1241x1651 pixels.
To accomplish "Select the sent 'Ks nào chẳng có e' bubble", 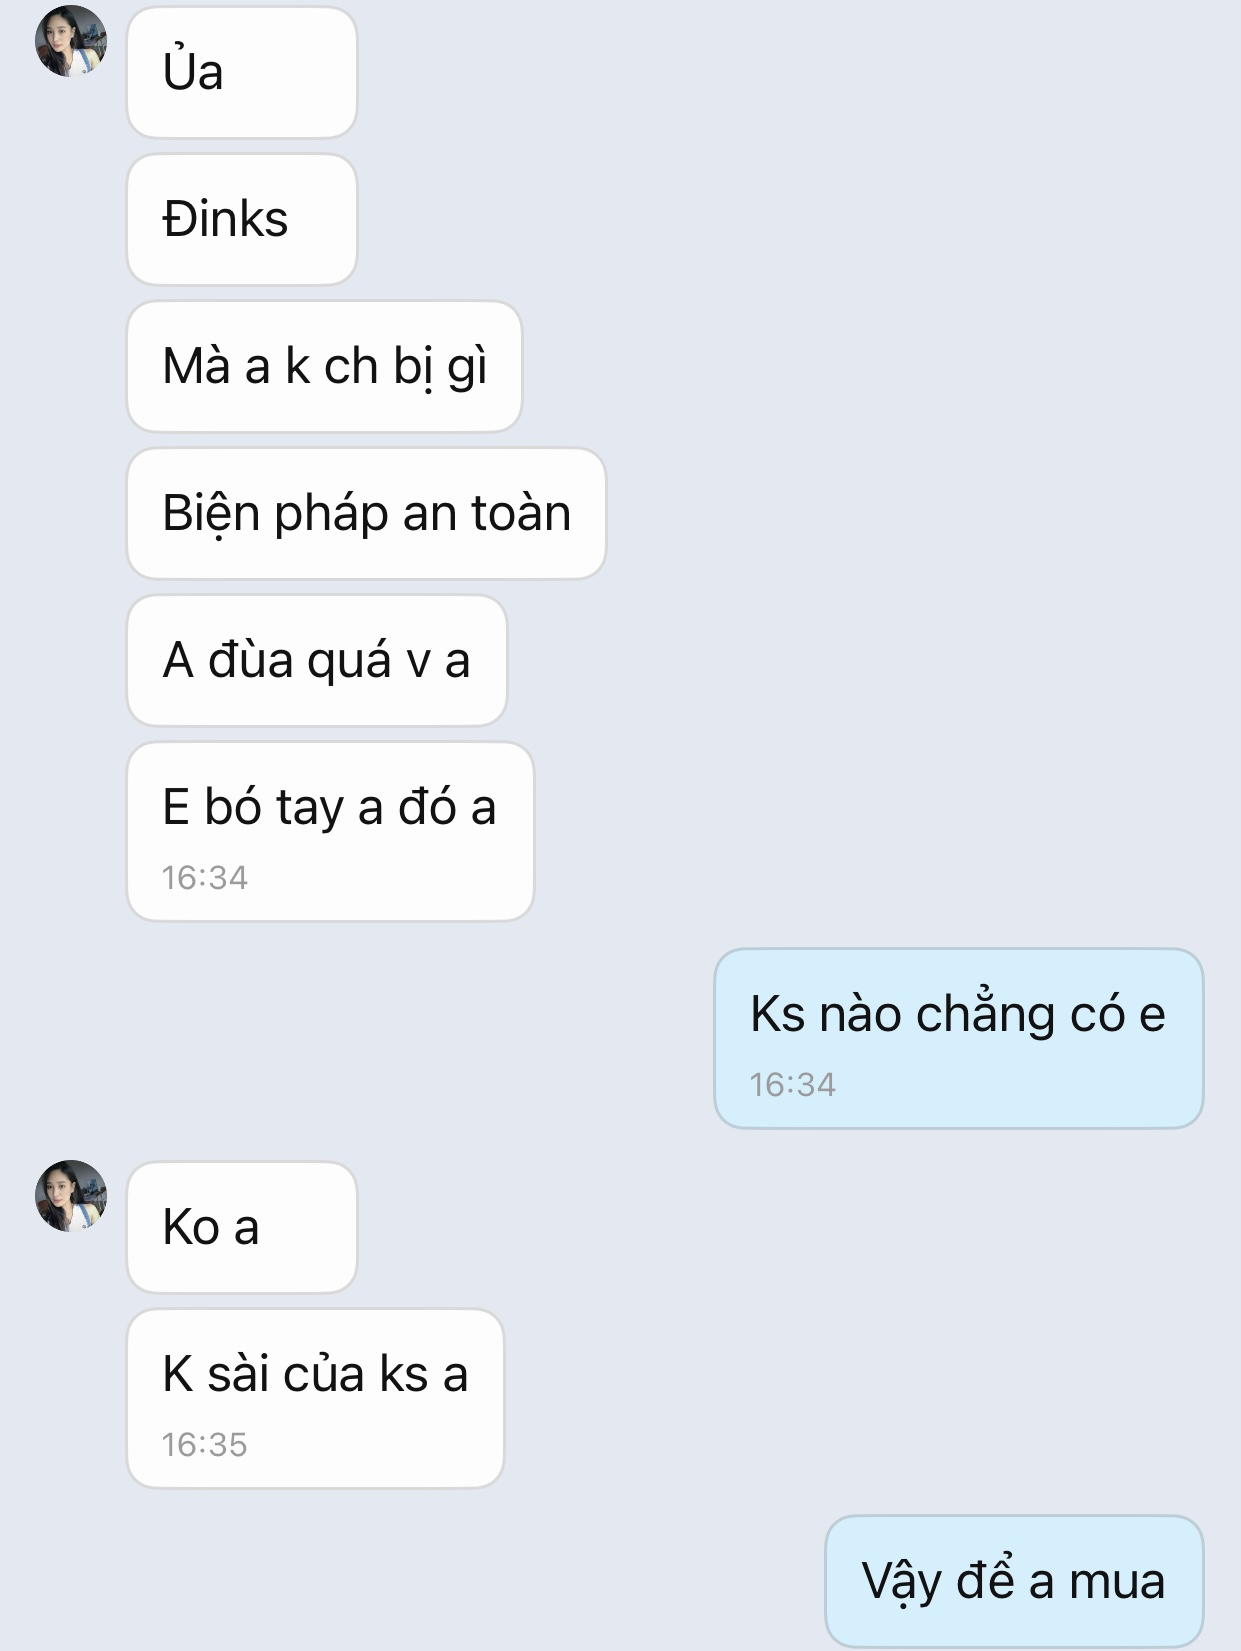I will (958, 1038).
